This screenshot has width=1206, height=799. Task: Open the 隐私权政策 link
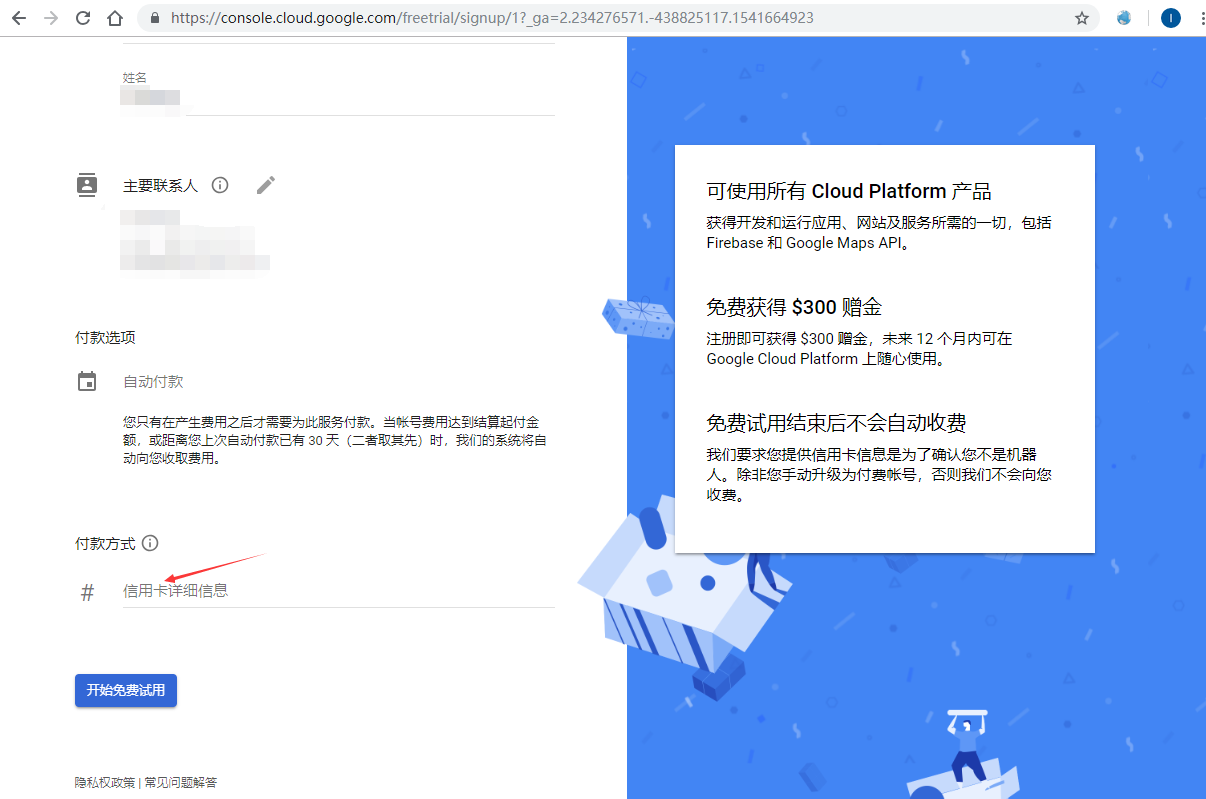point(105,782)
